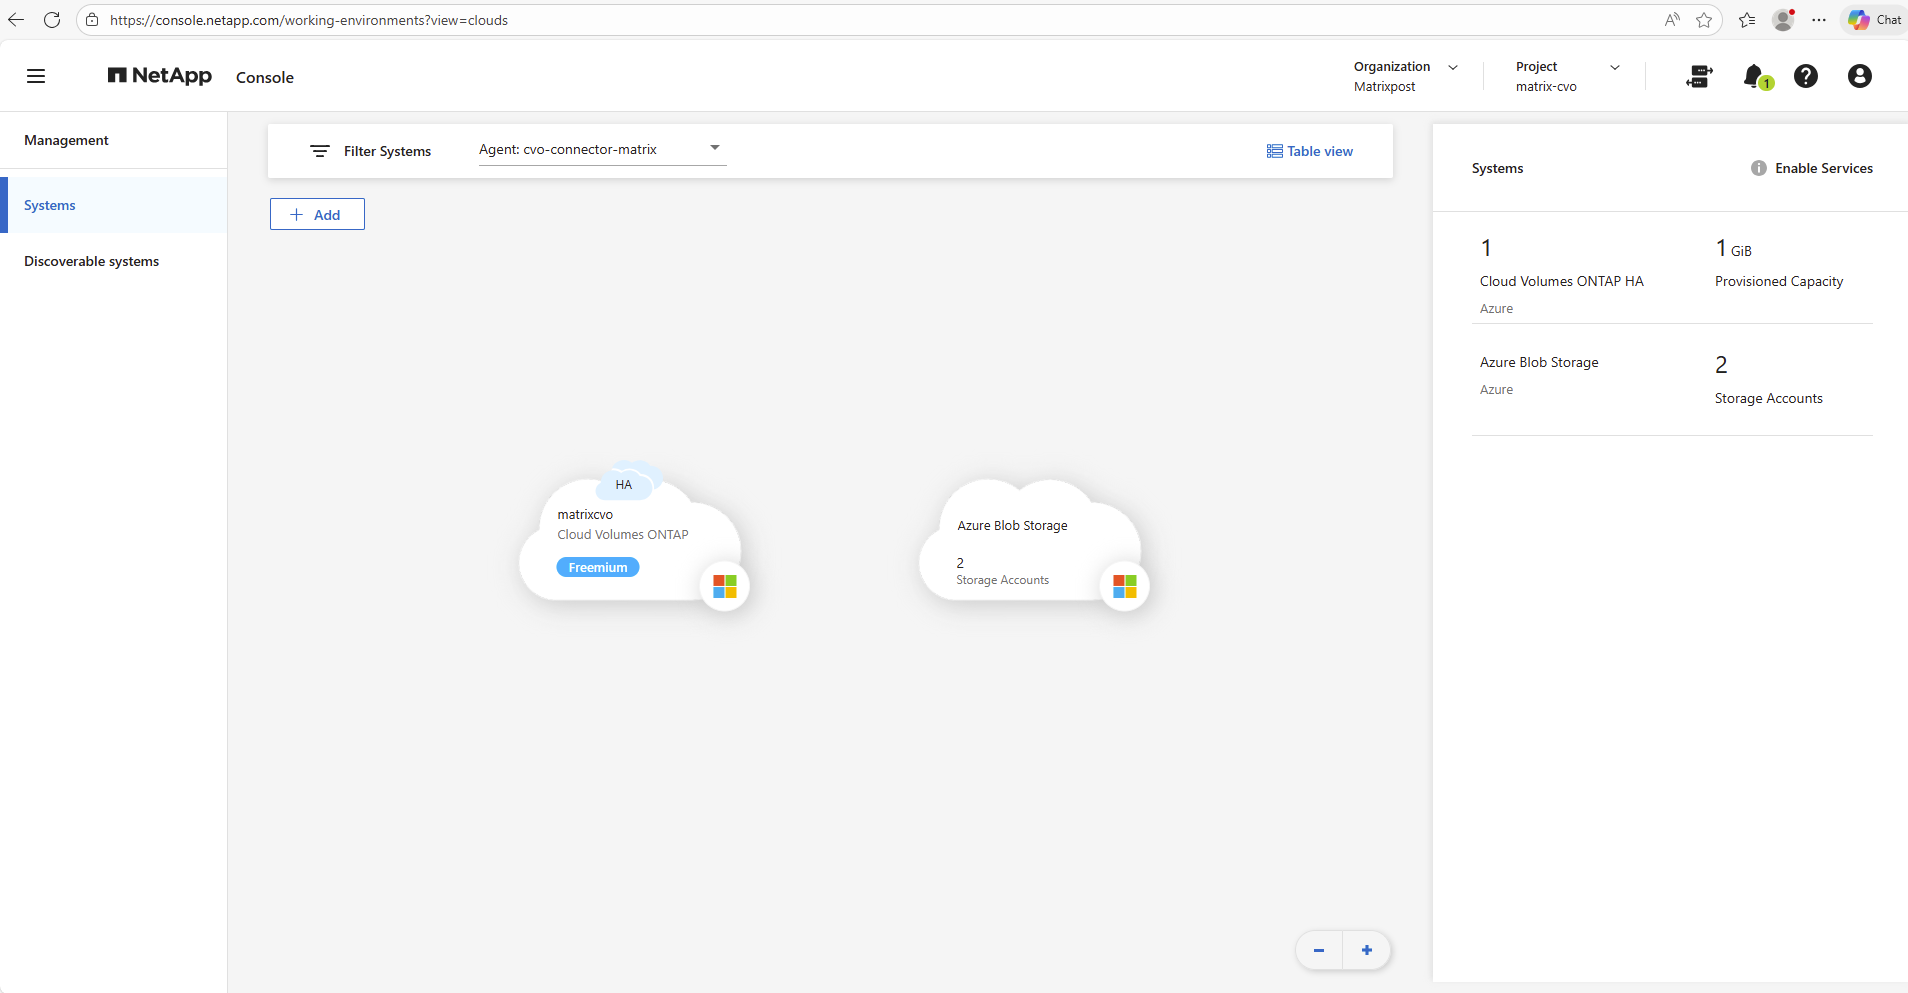Expand the Project matrix-cvo dropdown
This screenshot has height=993, width=1908.
pyautogui.click(x=1614, y=67)
